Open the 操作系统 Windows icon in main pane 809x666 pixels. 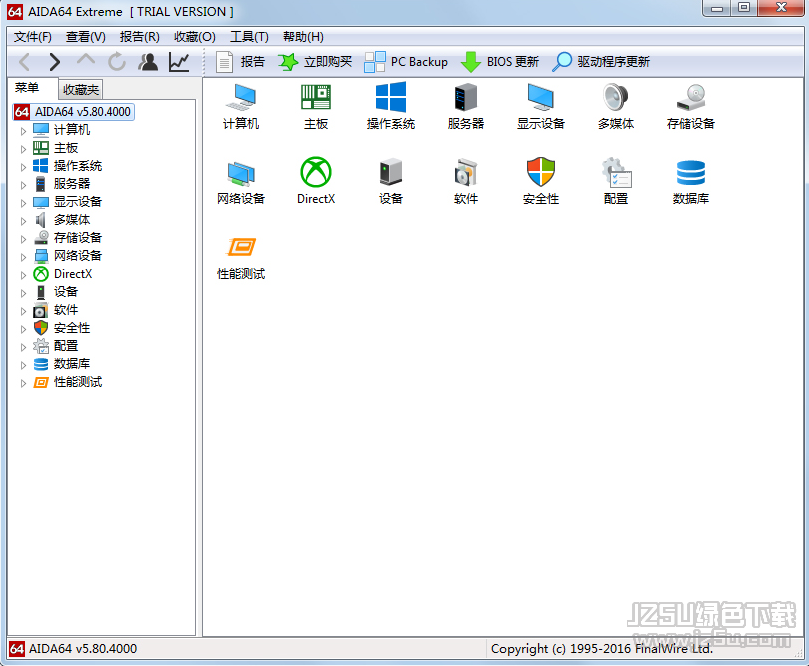click(391, 107)
